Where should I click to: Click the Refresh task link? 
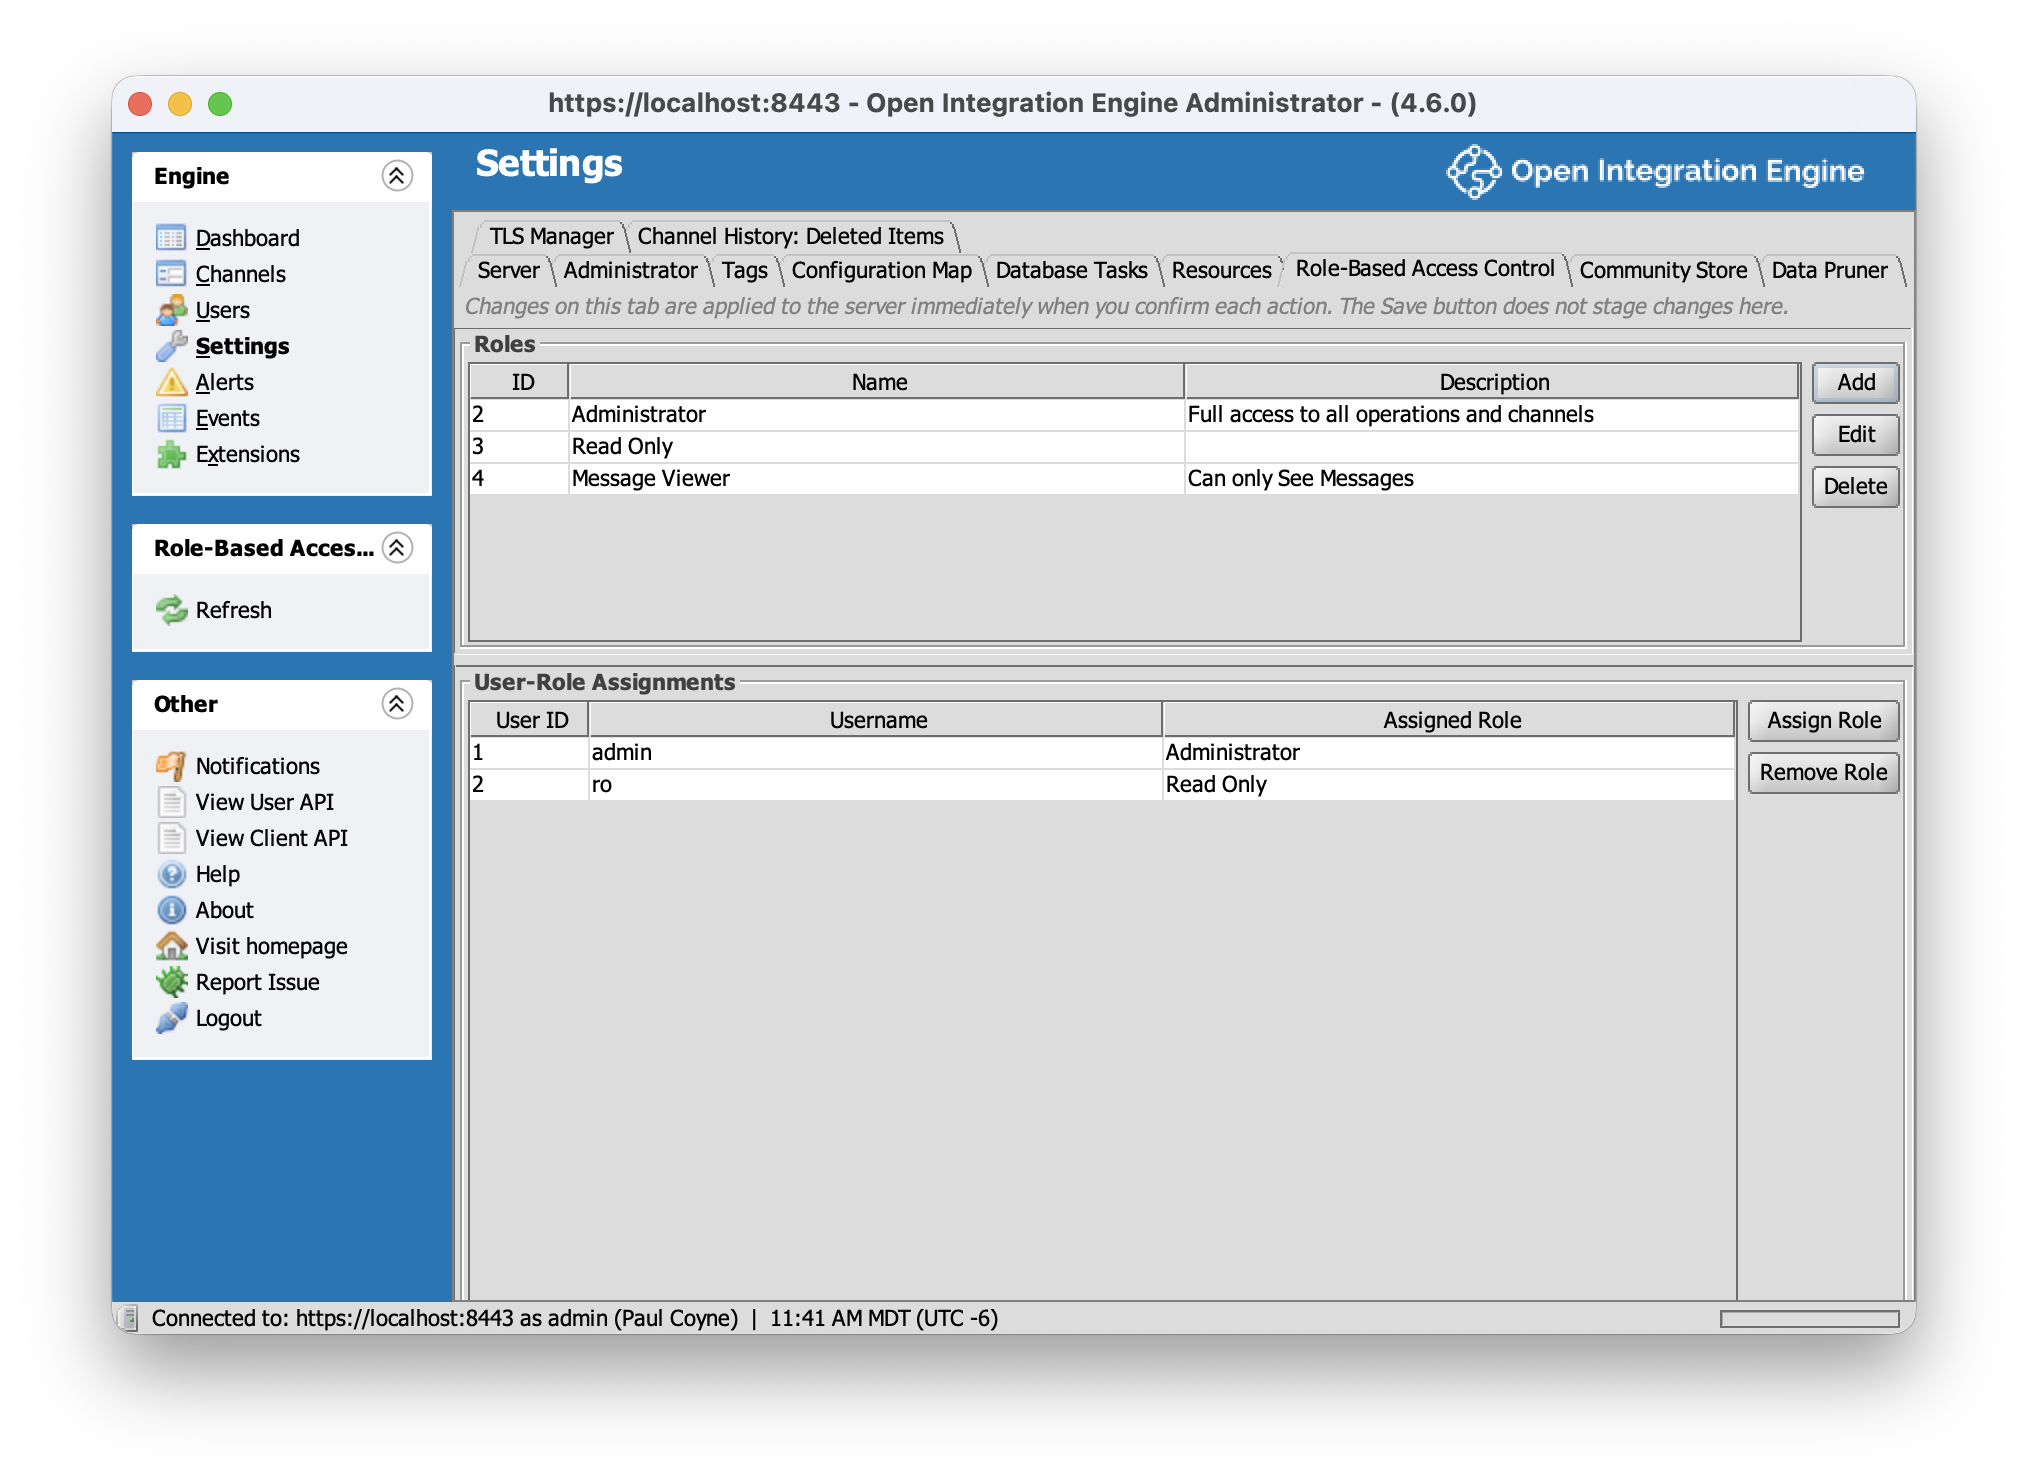coord(233,610)
